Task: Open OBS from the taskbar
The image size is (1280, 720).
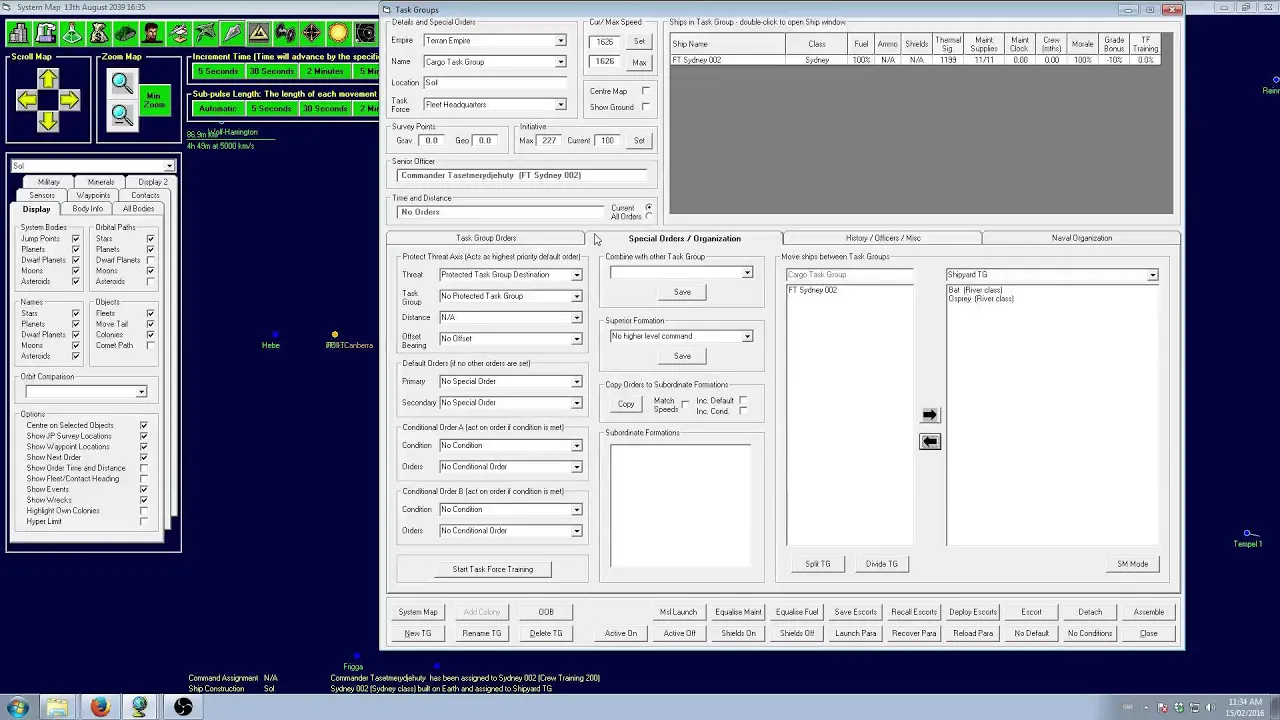Action: (183, 707)
